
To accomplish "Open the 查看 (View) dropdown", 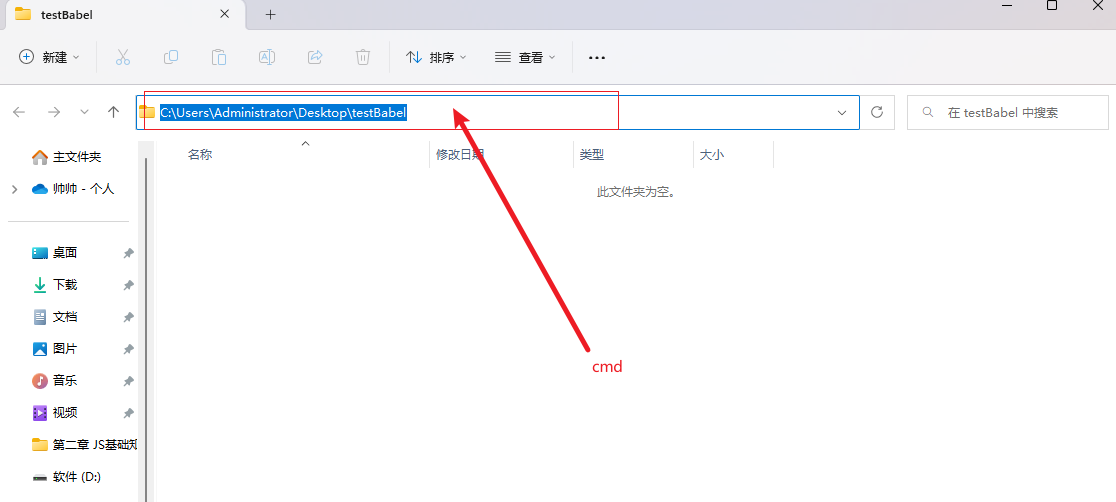I will (x=525, y=58).
